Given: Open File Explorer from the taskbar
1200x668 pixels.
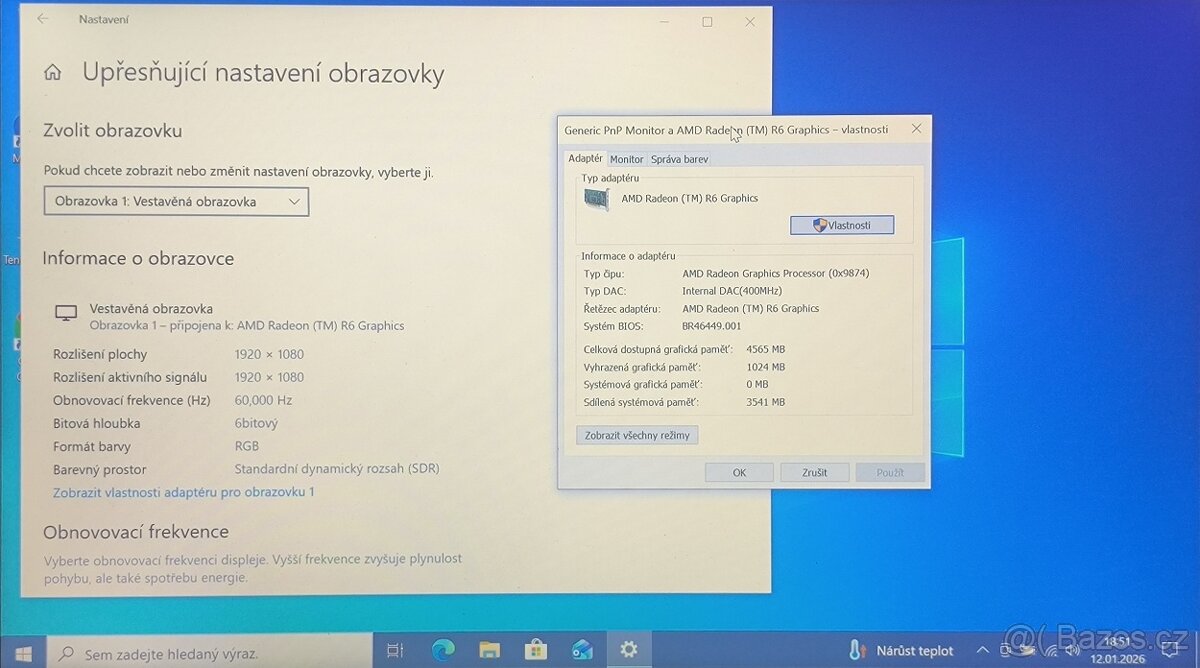Looking at the screenshot, I should tap(489, 651).
